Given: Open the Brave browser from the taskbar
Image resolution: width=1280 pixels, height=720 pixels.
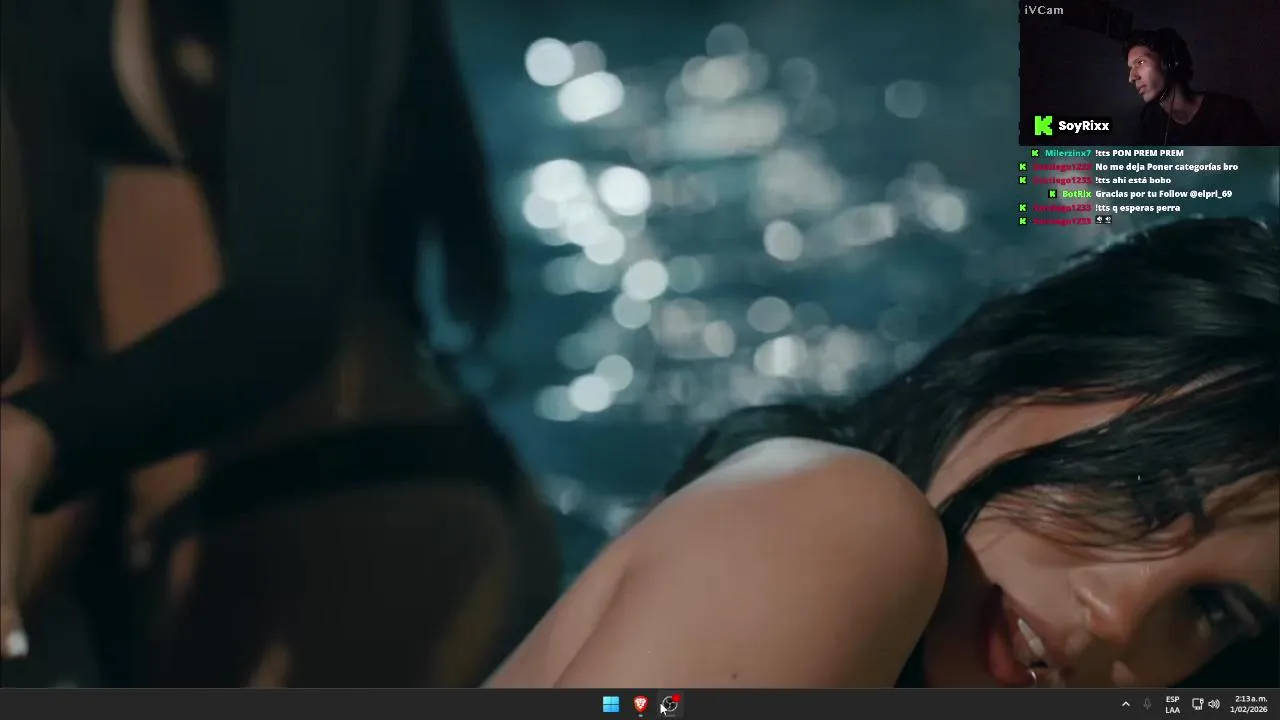Looking at the screenshot, I should click(641, 704).
